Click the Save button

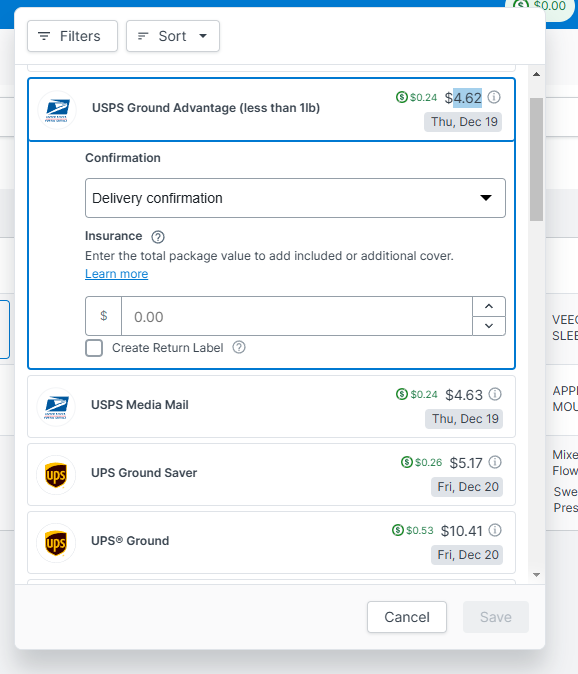click(495, 617)
